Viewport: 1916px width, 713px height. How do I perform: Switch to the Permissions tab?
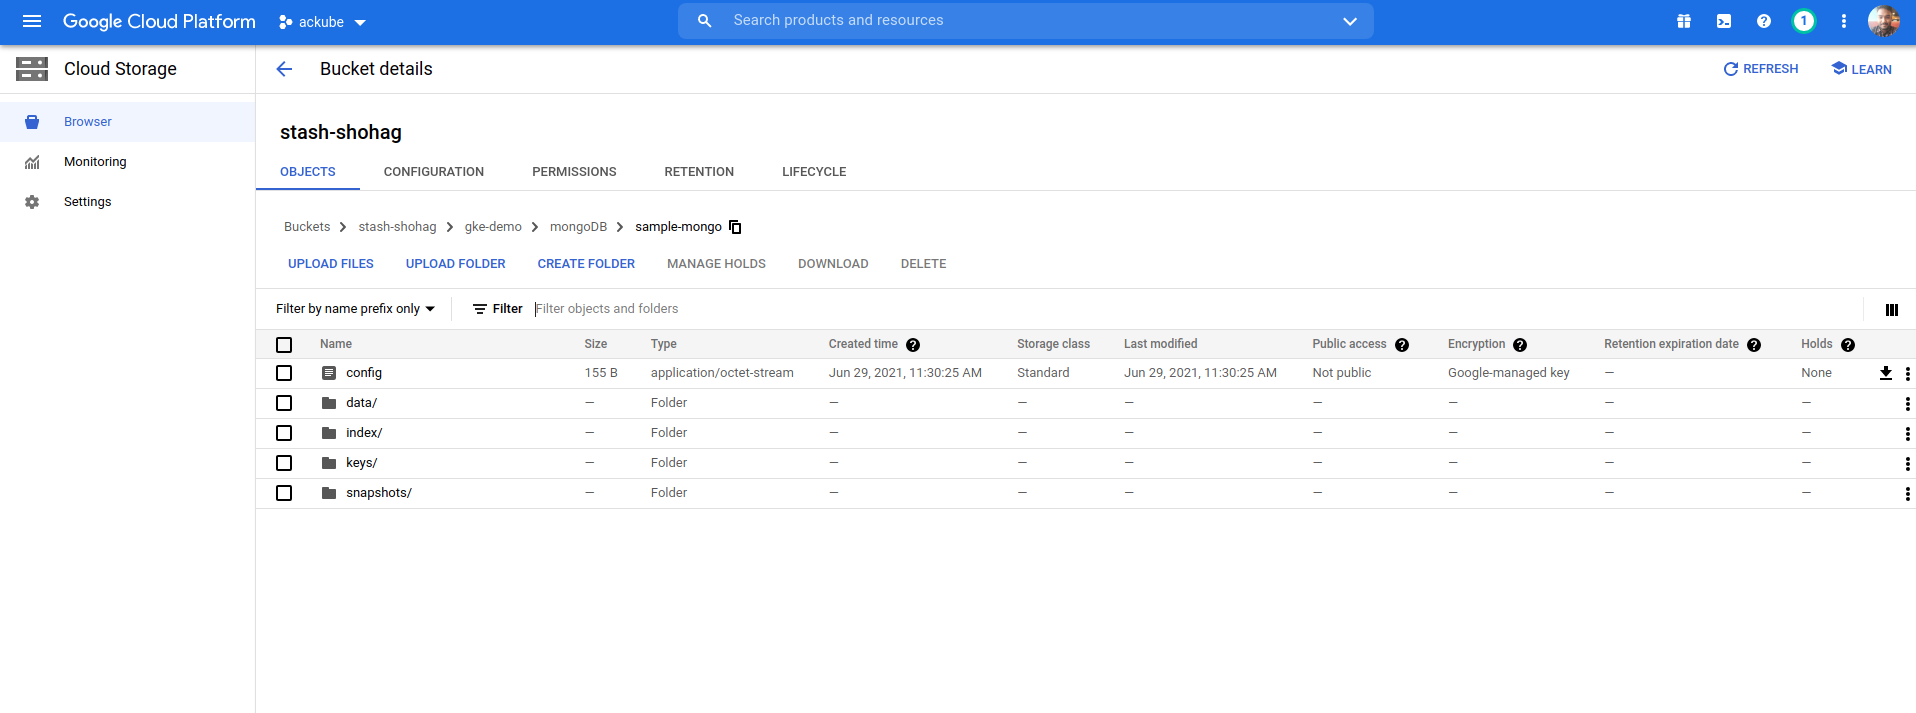pos(574,172)
